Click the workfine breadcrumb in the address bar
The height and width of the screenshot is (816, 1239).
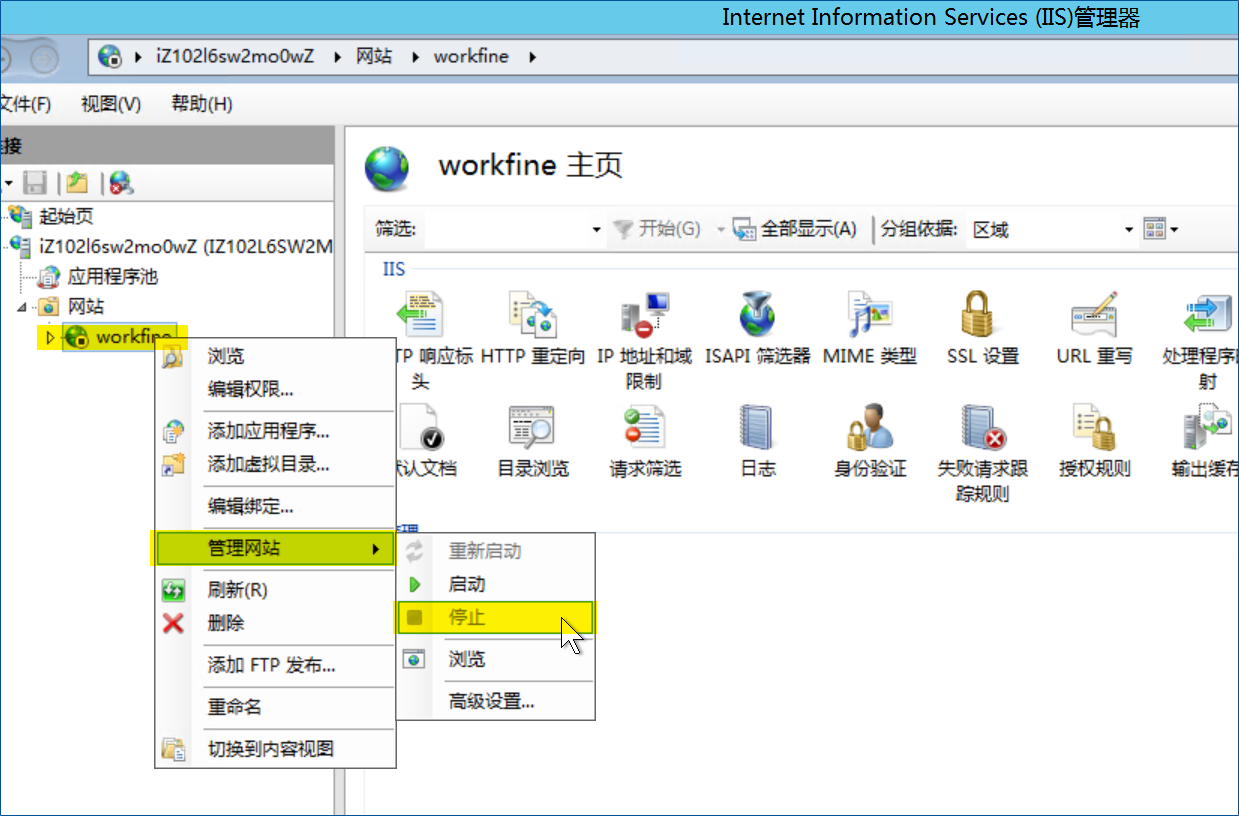click(x=471, y=57)
